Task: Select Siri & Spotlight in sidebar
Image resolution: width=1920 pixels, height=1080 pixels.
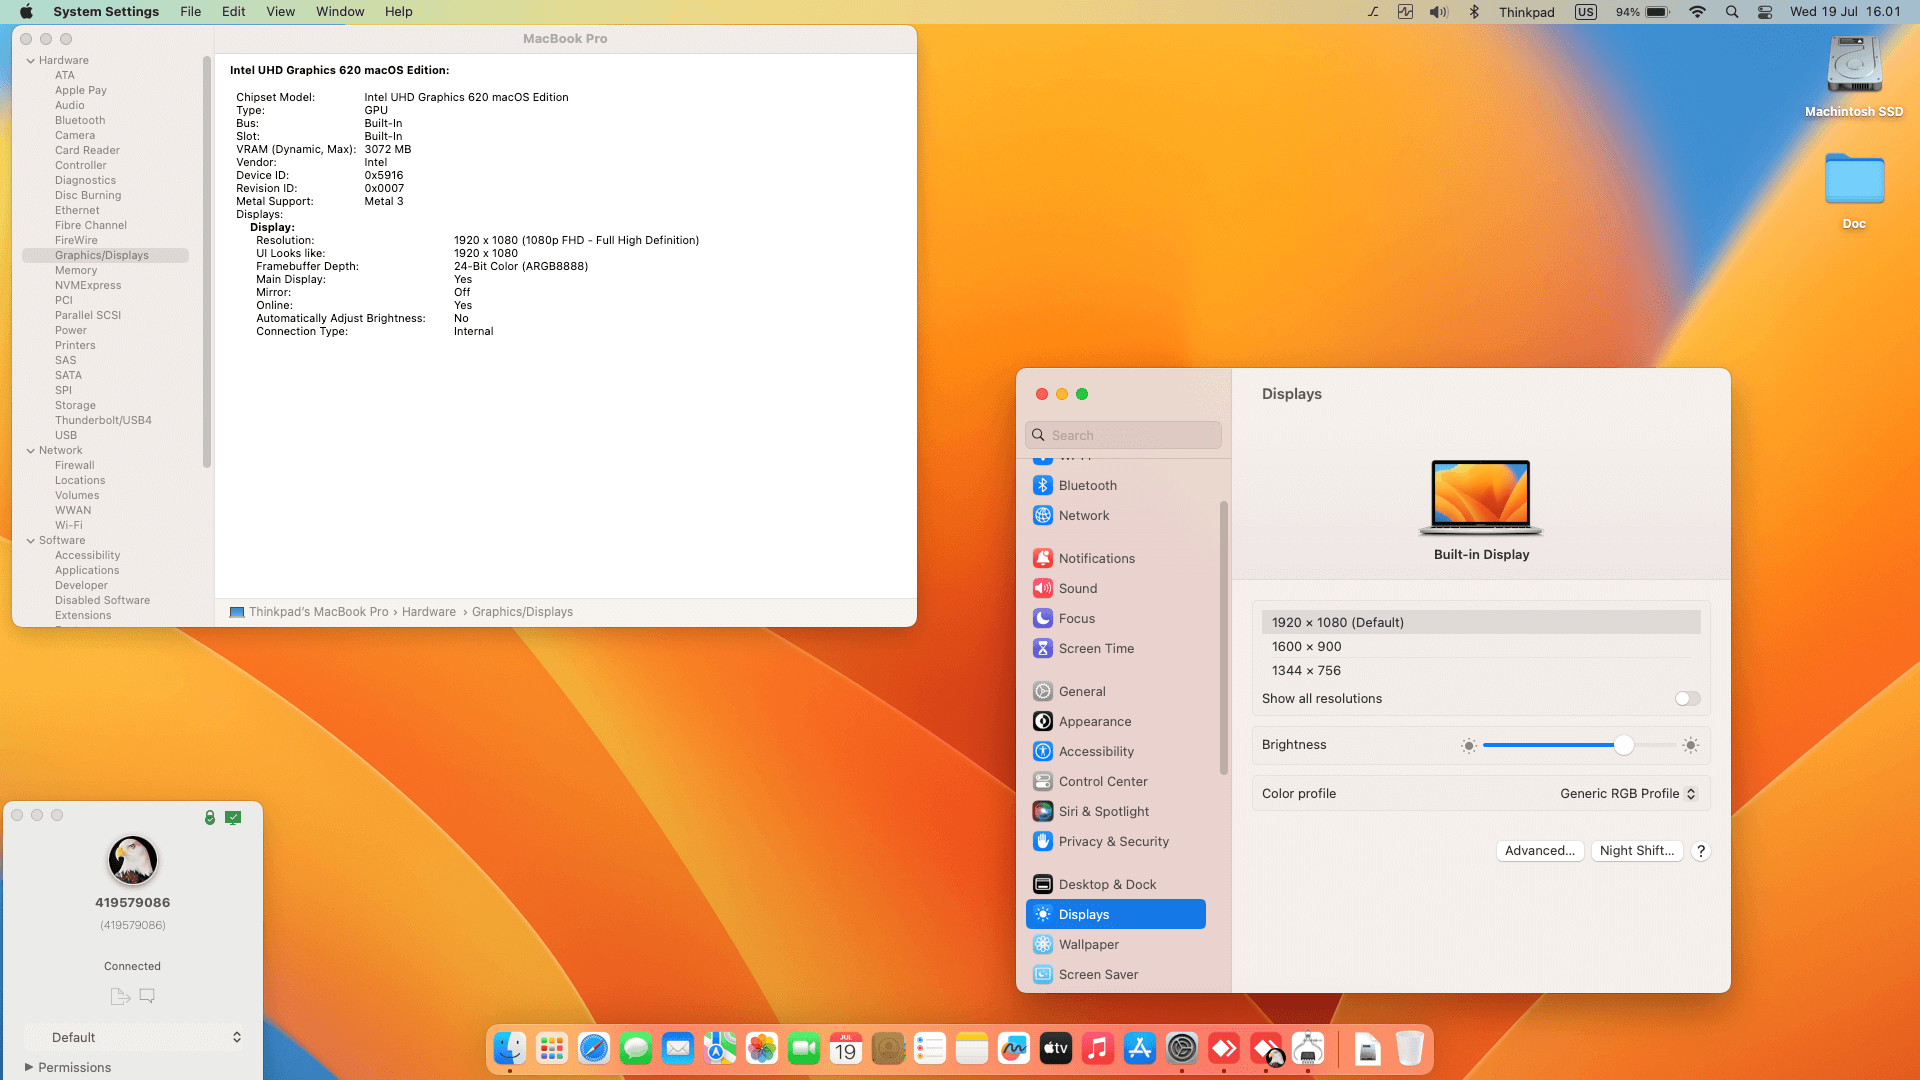Action: 1103,811
